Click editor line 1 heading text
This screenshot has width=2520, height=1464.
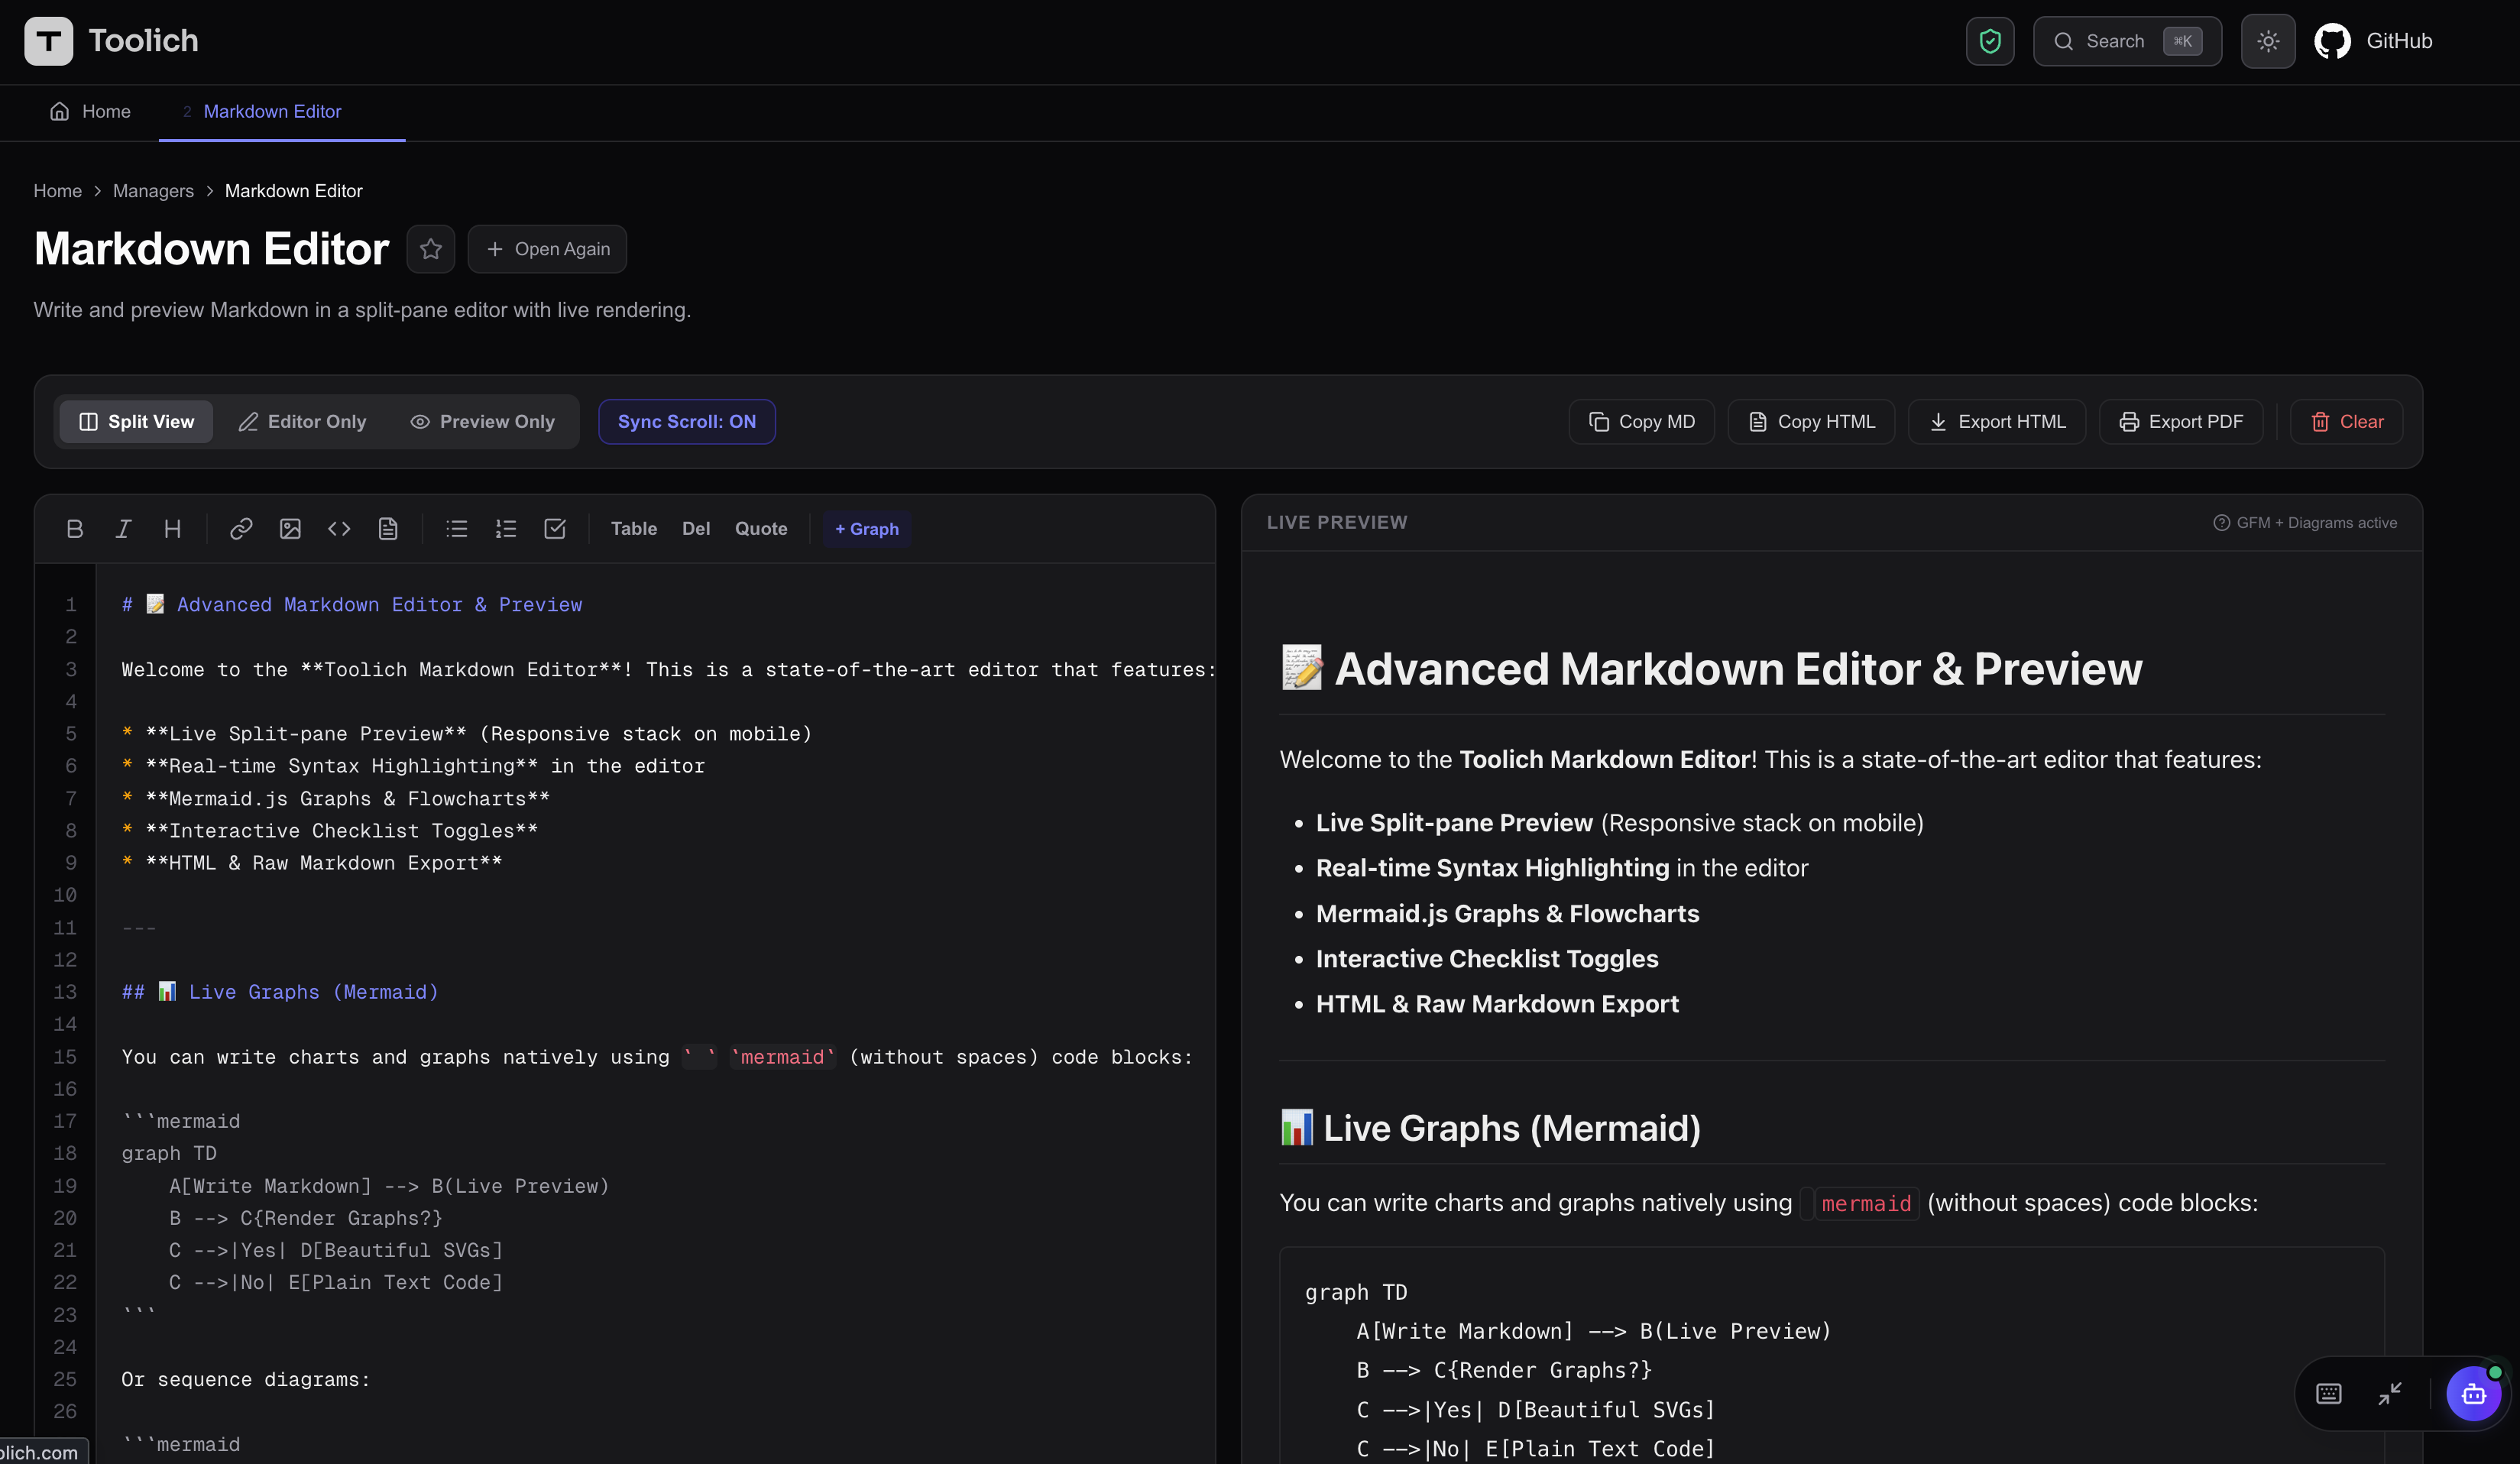(x=352, y=605)
